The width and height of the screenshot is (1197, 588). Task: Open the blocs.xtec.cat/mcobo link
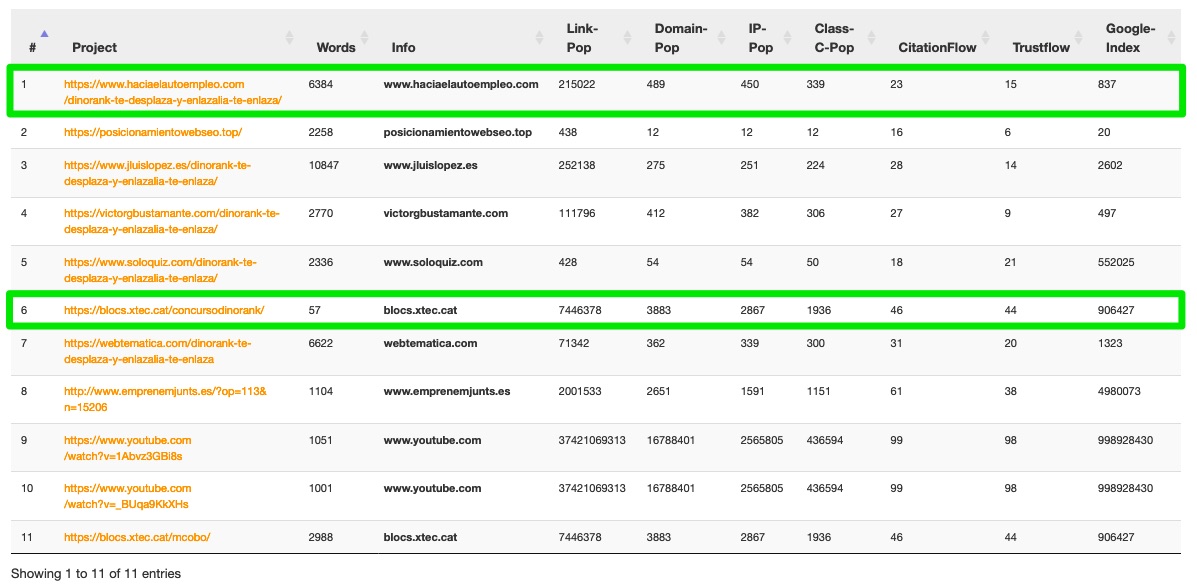point(137,537)
